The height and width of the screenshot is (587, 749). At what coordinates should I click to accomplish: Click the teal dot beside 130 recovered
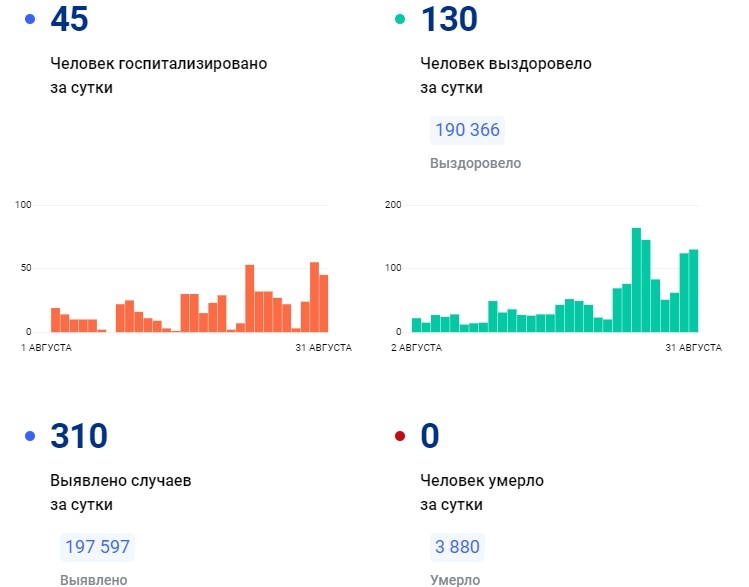400,20
